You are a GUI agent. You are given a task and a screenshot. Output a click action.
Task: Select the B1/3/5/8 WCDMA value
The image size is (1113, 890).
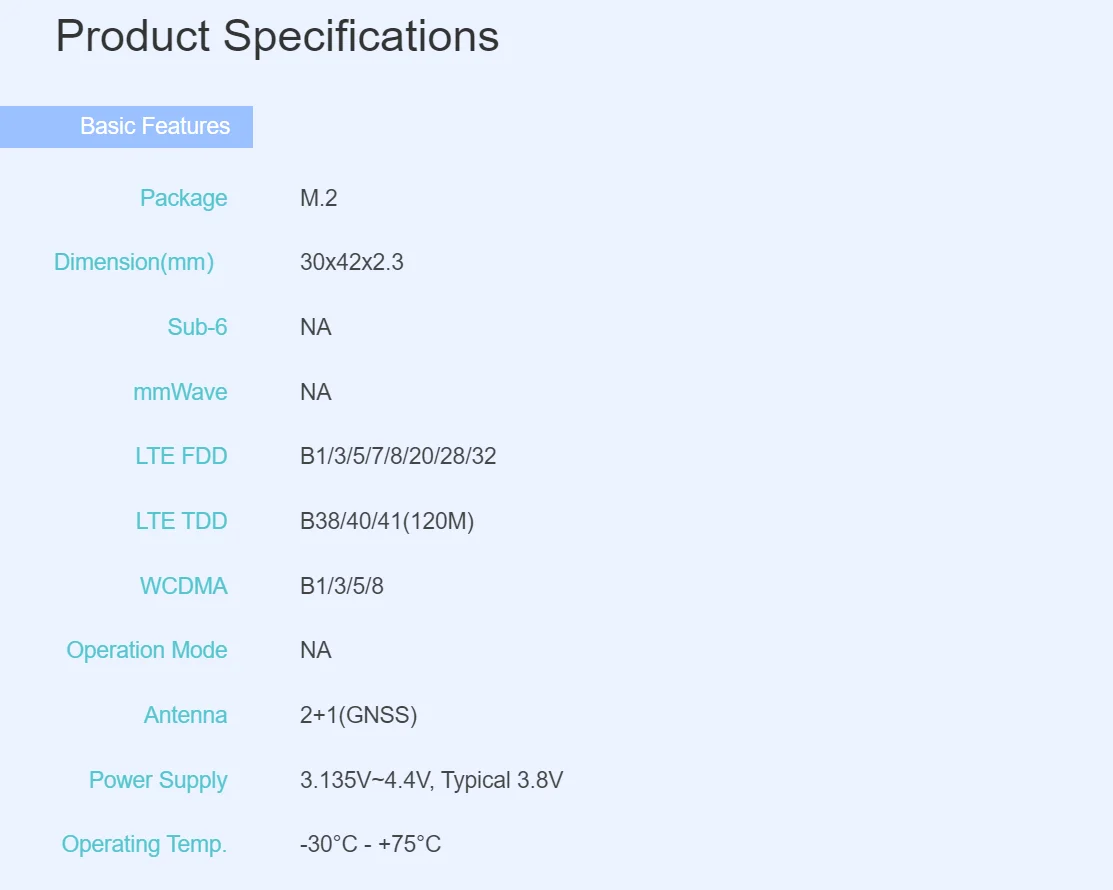[342, 586]
